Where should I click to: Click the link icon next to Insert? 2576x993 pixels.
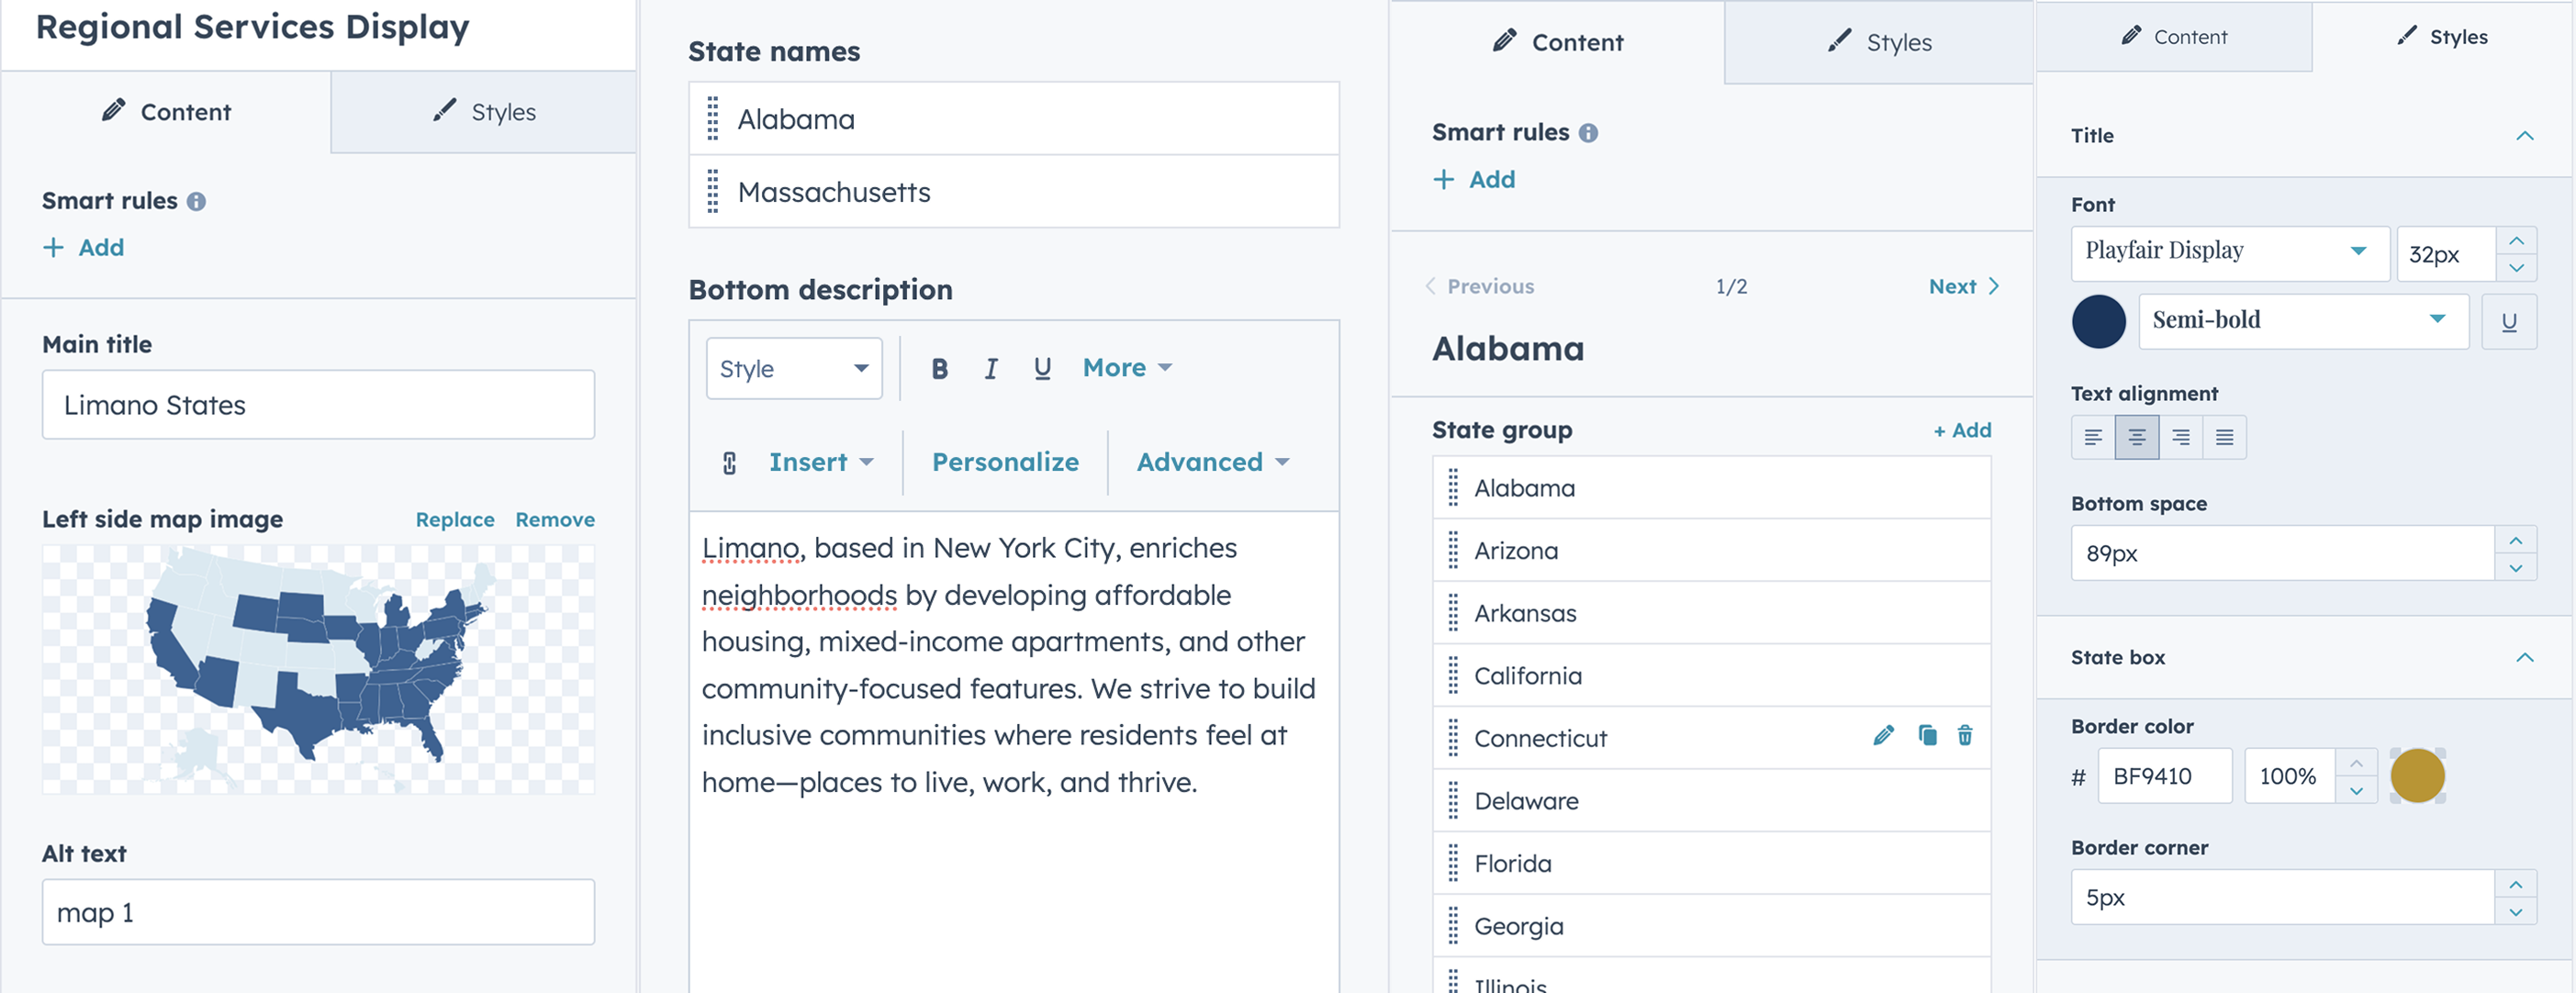click(x=729, y=463)
